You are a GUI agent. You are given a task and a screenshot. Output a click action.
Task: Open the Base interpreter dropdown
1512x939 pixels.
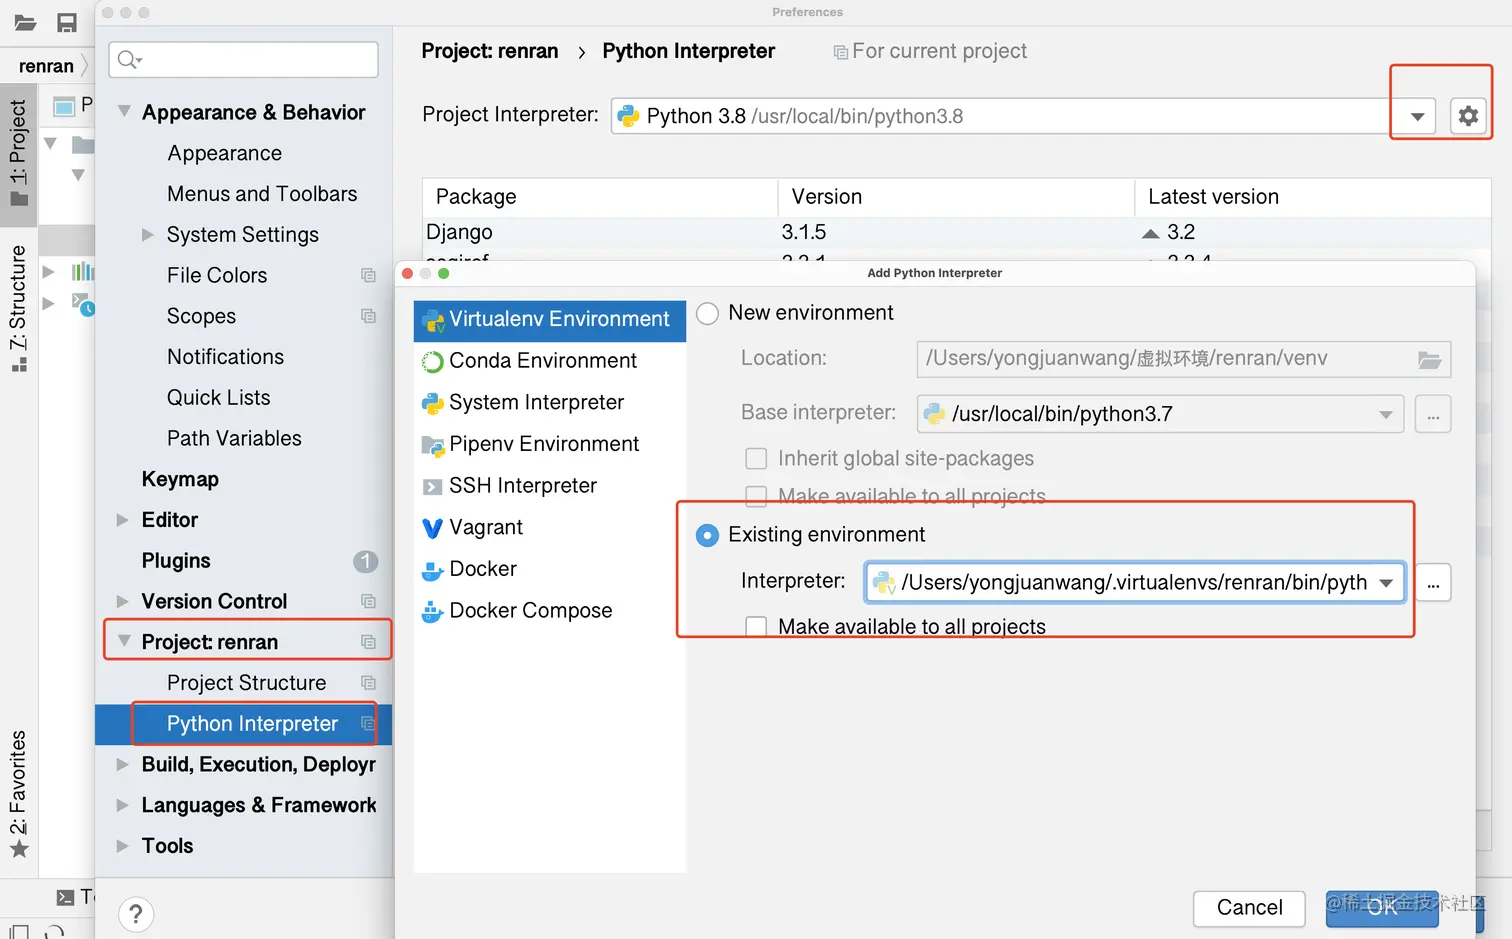coord(1385,414)
